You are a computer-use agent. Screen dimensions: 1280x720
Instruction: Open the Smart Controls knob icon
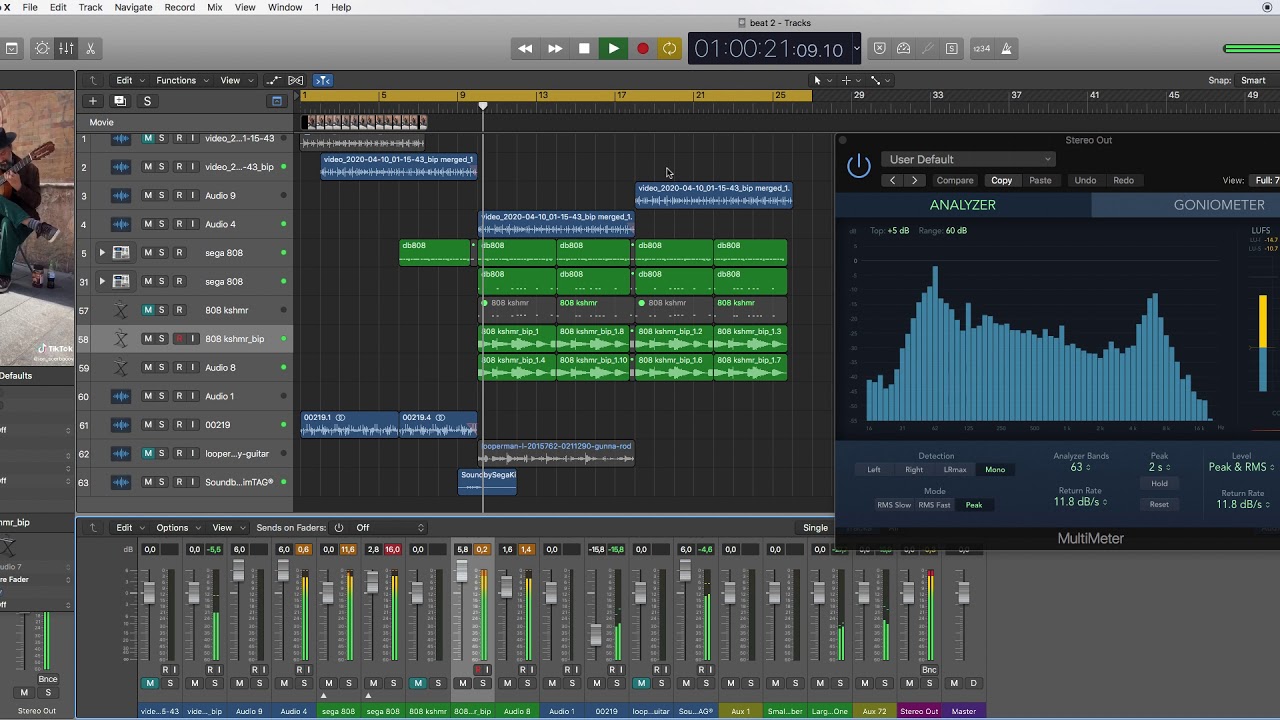(42, 48)
